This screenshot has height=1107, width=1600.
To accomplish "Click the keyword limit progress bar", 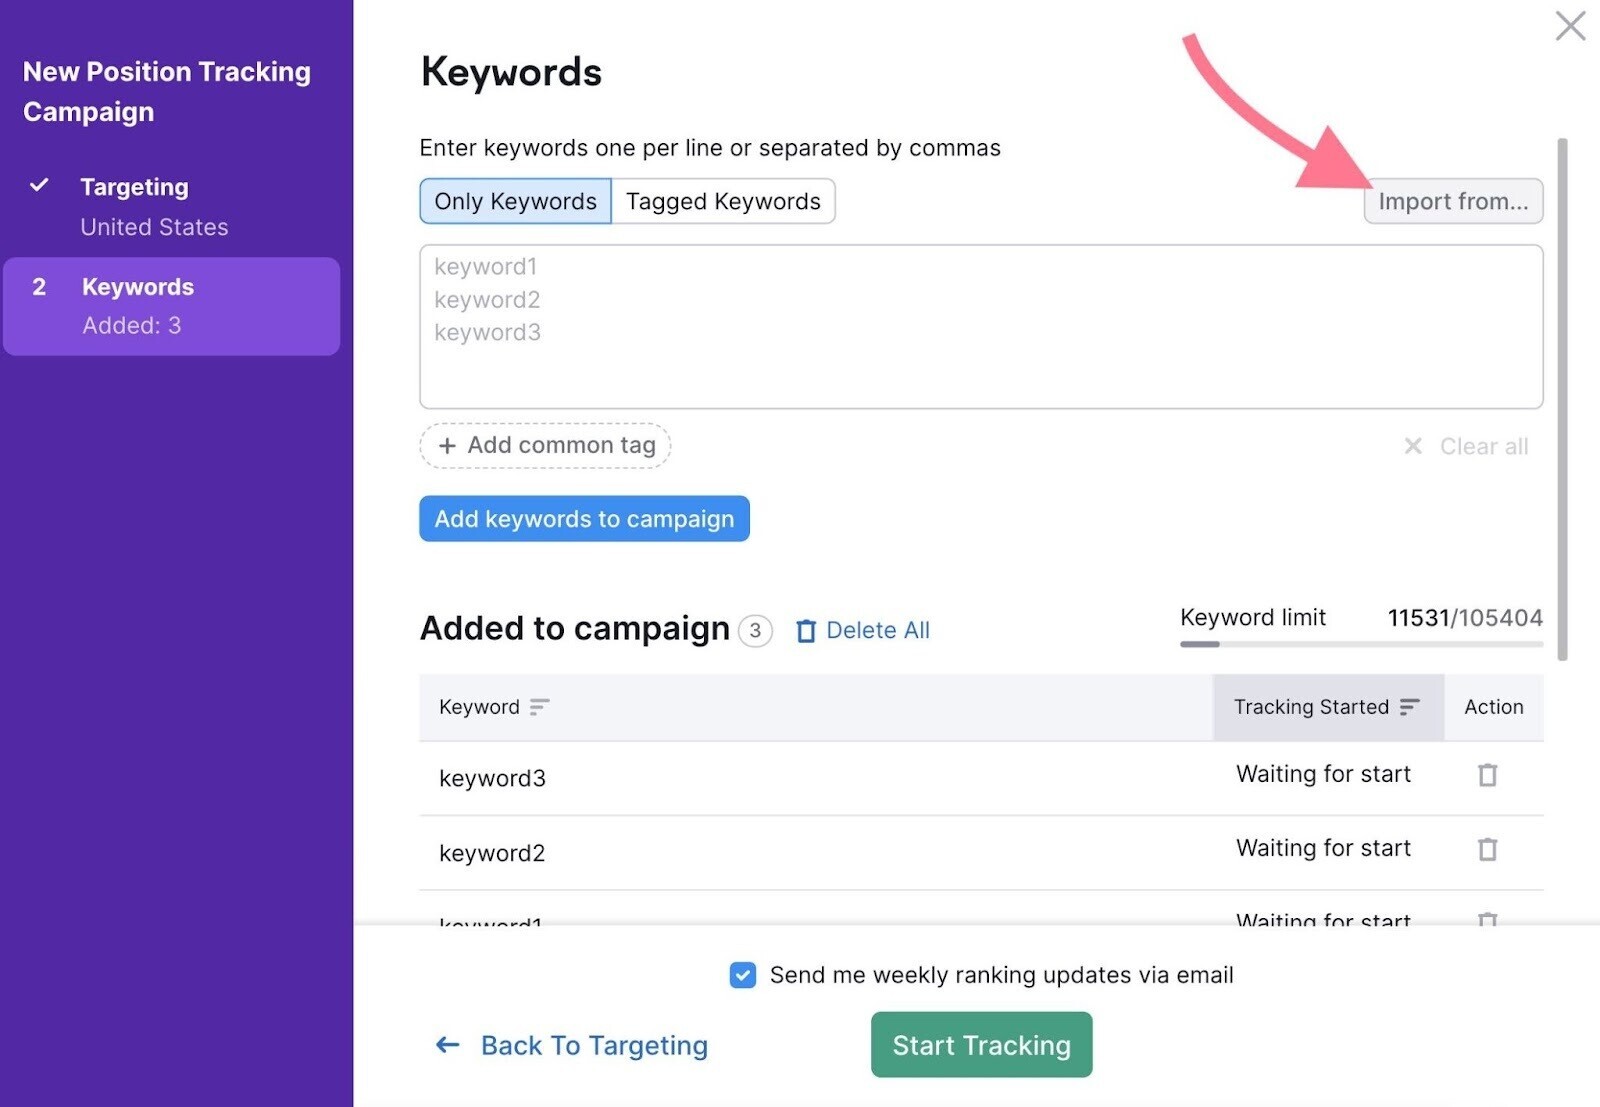I will pyautogui.click(x=1360, y=643).
